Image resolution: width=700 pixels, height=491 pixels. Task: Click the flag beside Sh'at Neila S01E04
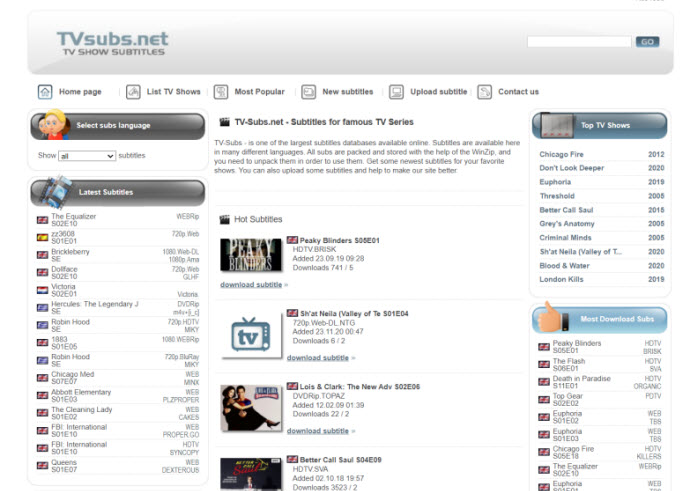(292, 313)
